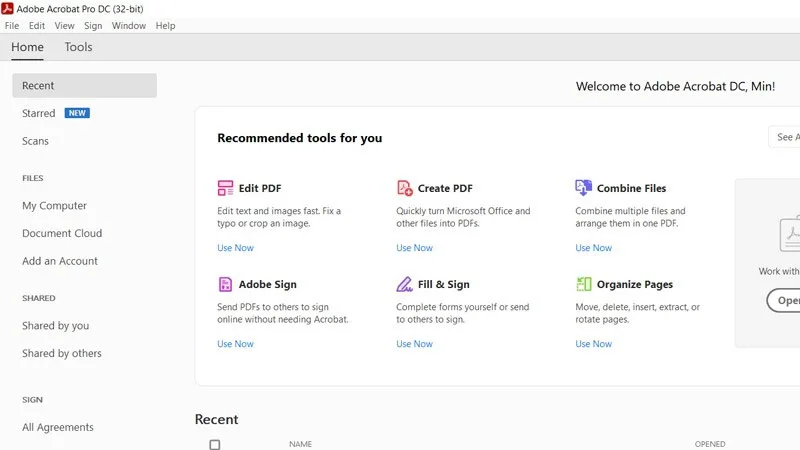Switch to the Home tab
This screenshot has width=800, height=450.
[27, 47]
